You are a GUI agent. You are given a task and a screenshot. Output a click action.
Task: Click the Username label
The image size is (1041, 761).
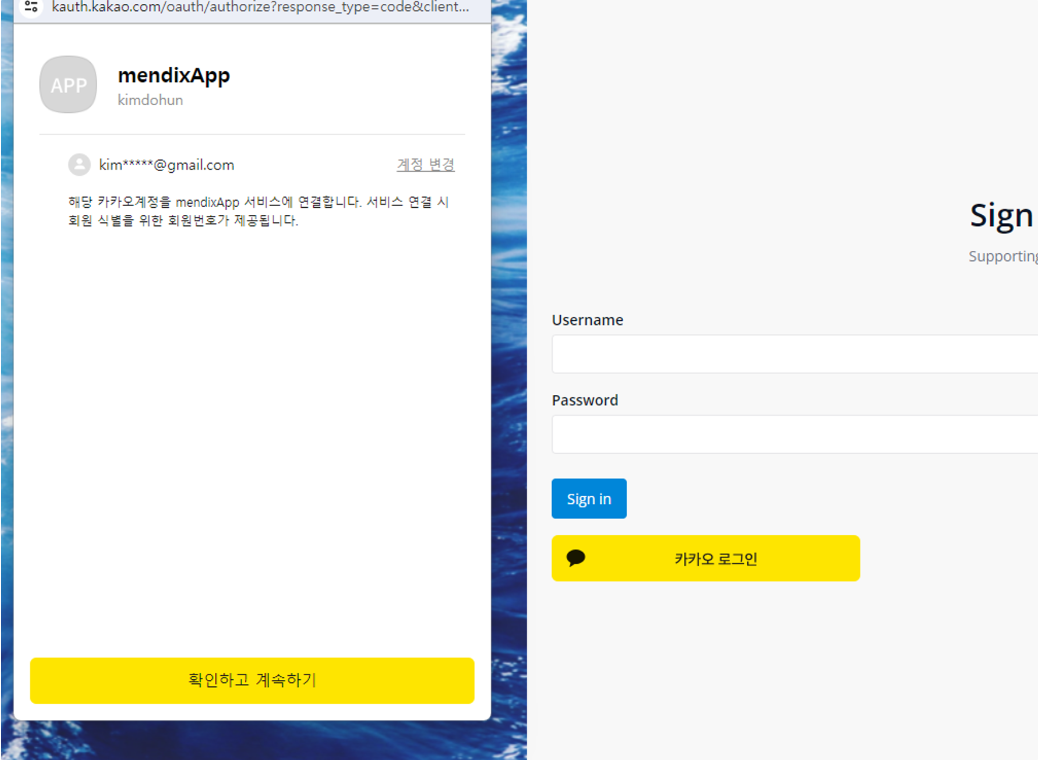(x=588, y=320)
